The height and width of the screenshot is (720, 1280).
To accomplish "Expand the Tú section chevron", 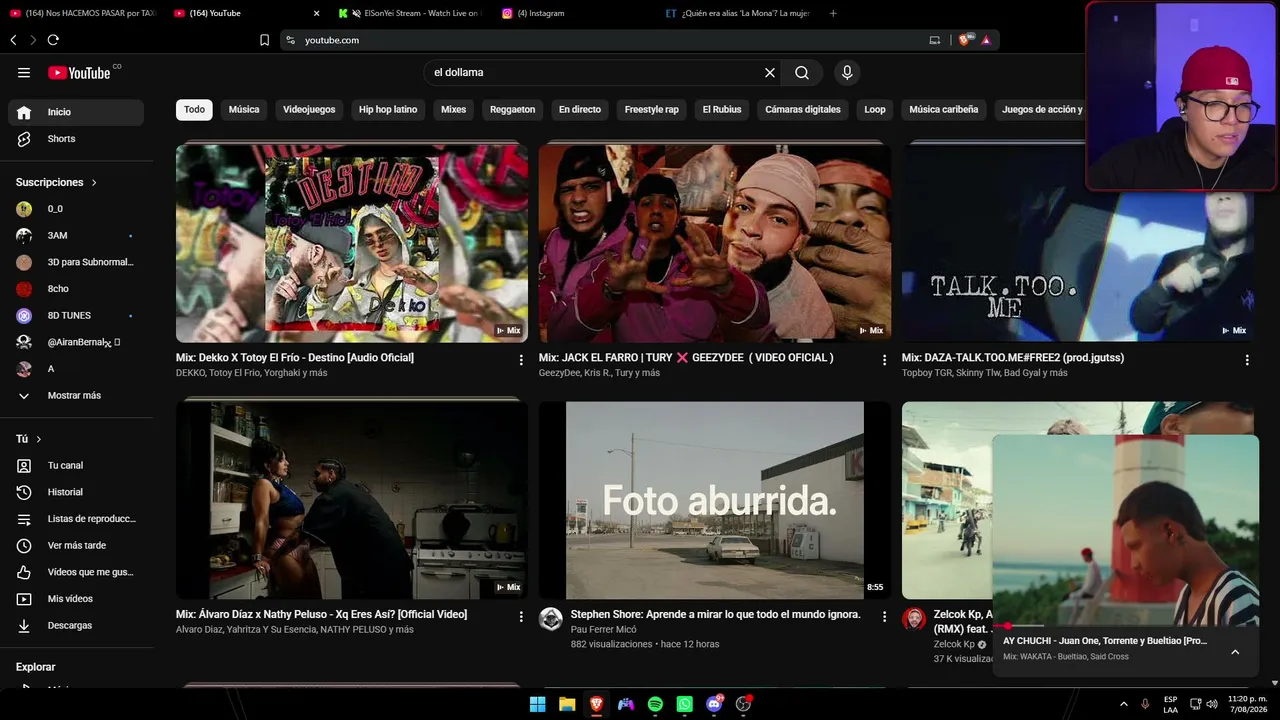I will click(39, 439).
